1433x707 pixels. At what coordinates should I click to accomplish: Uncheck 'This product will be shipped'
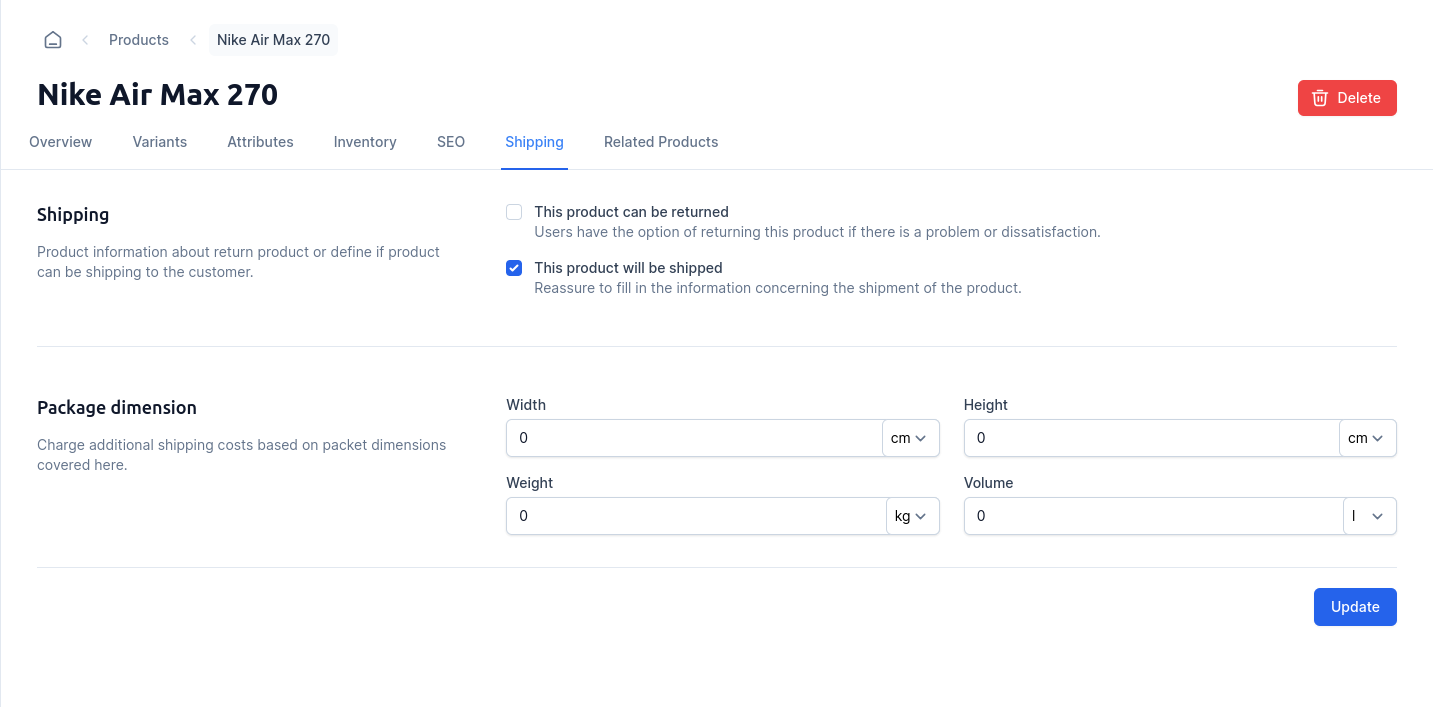coord(514,268)
